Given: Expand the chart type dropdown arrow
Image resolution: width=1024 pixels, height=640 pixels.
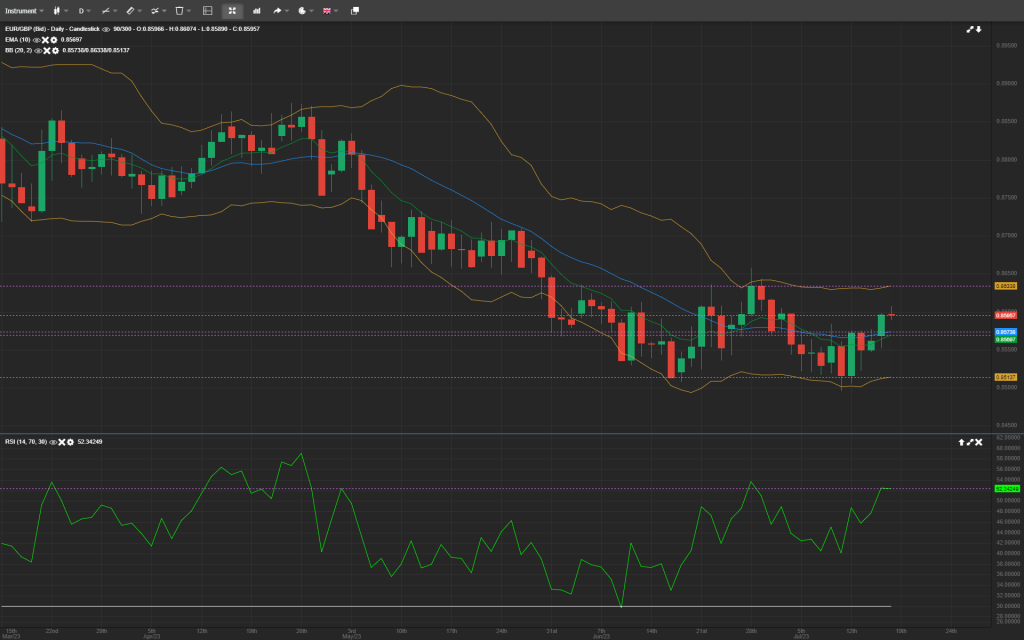Looking at the screenshot, I should point(66,11).
